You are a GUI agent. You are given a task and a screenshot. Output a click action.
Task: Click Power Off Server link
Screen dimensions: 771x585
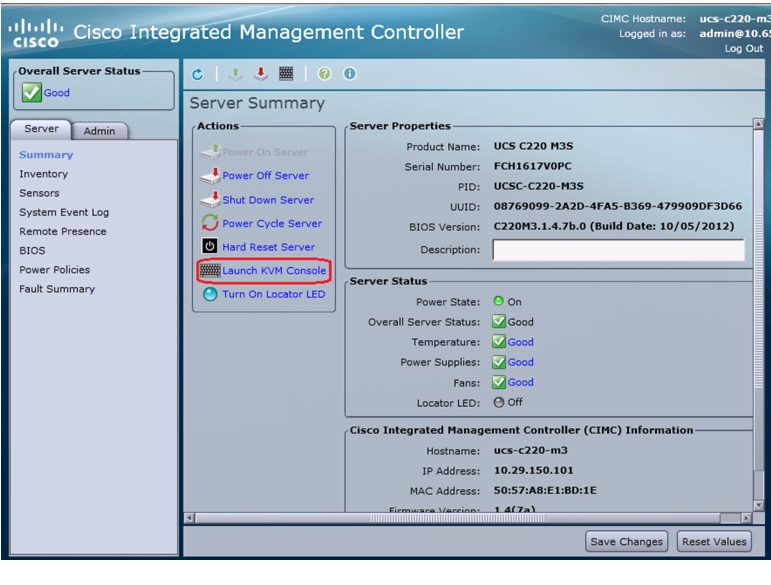pyautogui.click(x=266, y=176)
